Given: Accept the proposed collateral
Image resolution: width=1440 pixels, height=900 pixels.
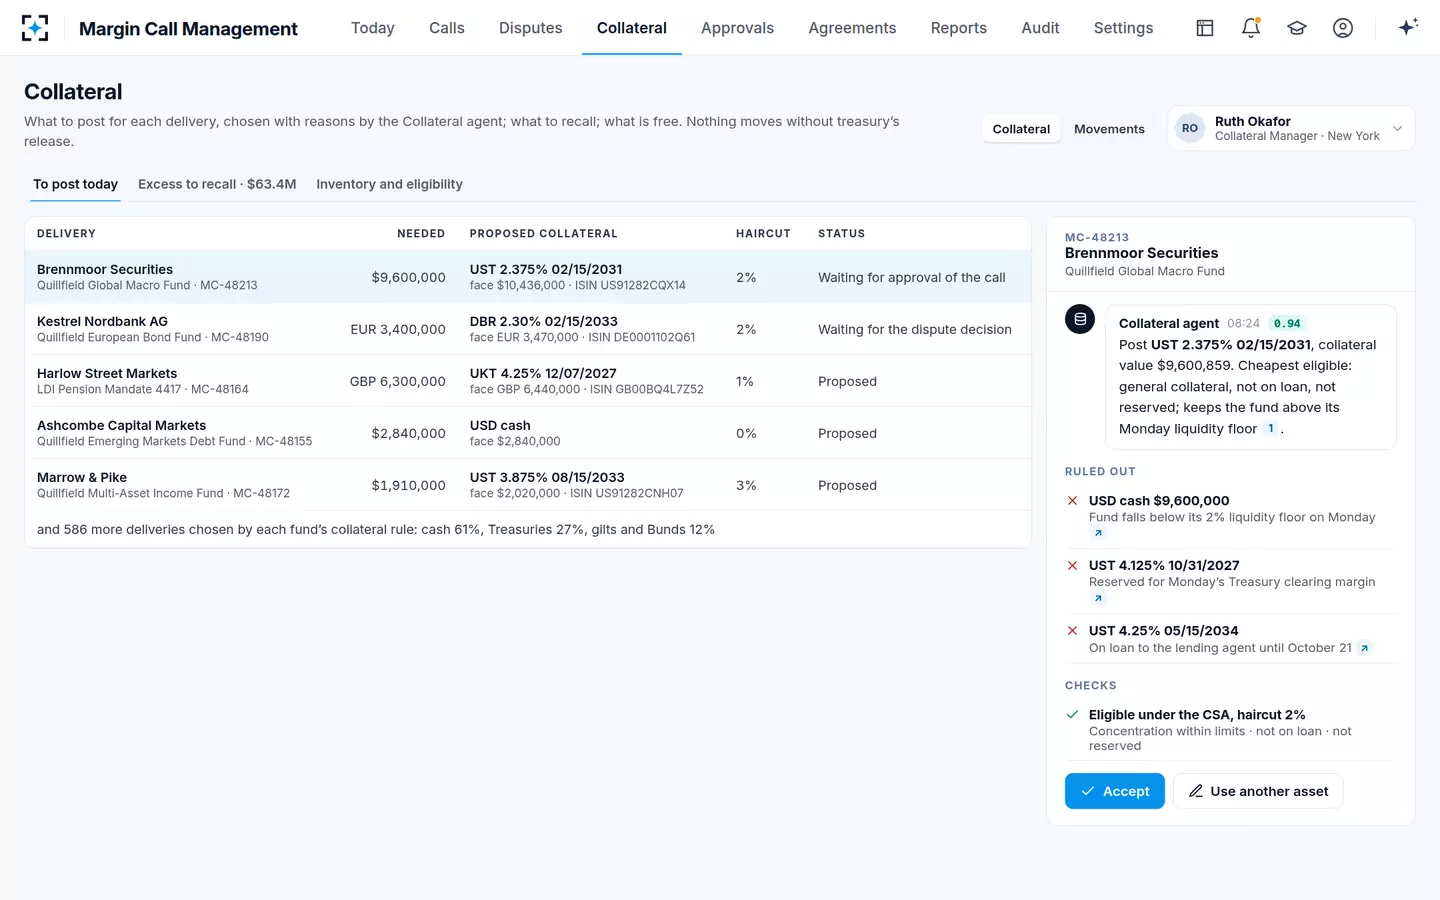Looking at the screenshot, I should [1115, 791].
